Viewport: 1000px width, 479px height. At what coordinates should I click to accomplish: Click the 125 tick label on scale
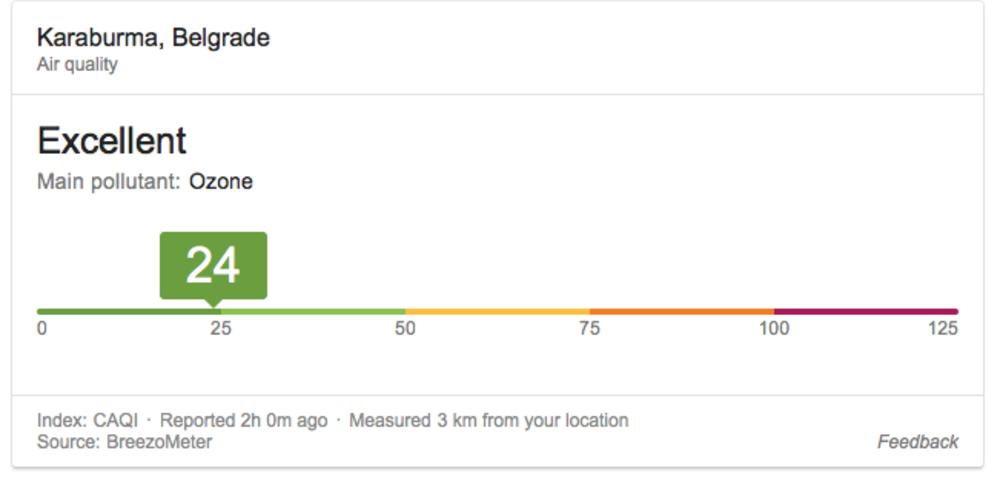pos(943,329)
